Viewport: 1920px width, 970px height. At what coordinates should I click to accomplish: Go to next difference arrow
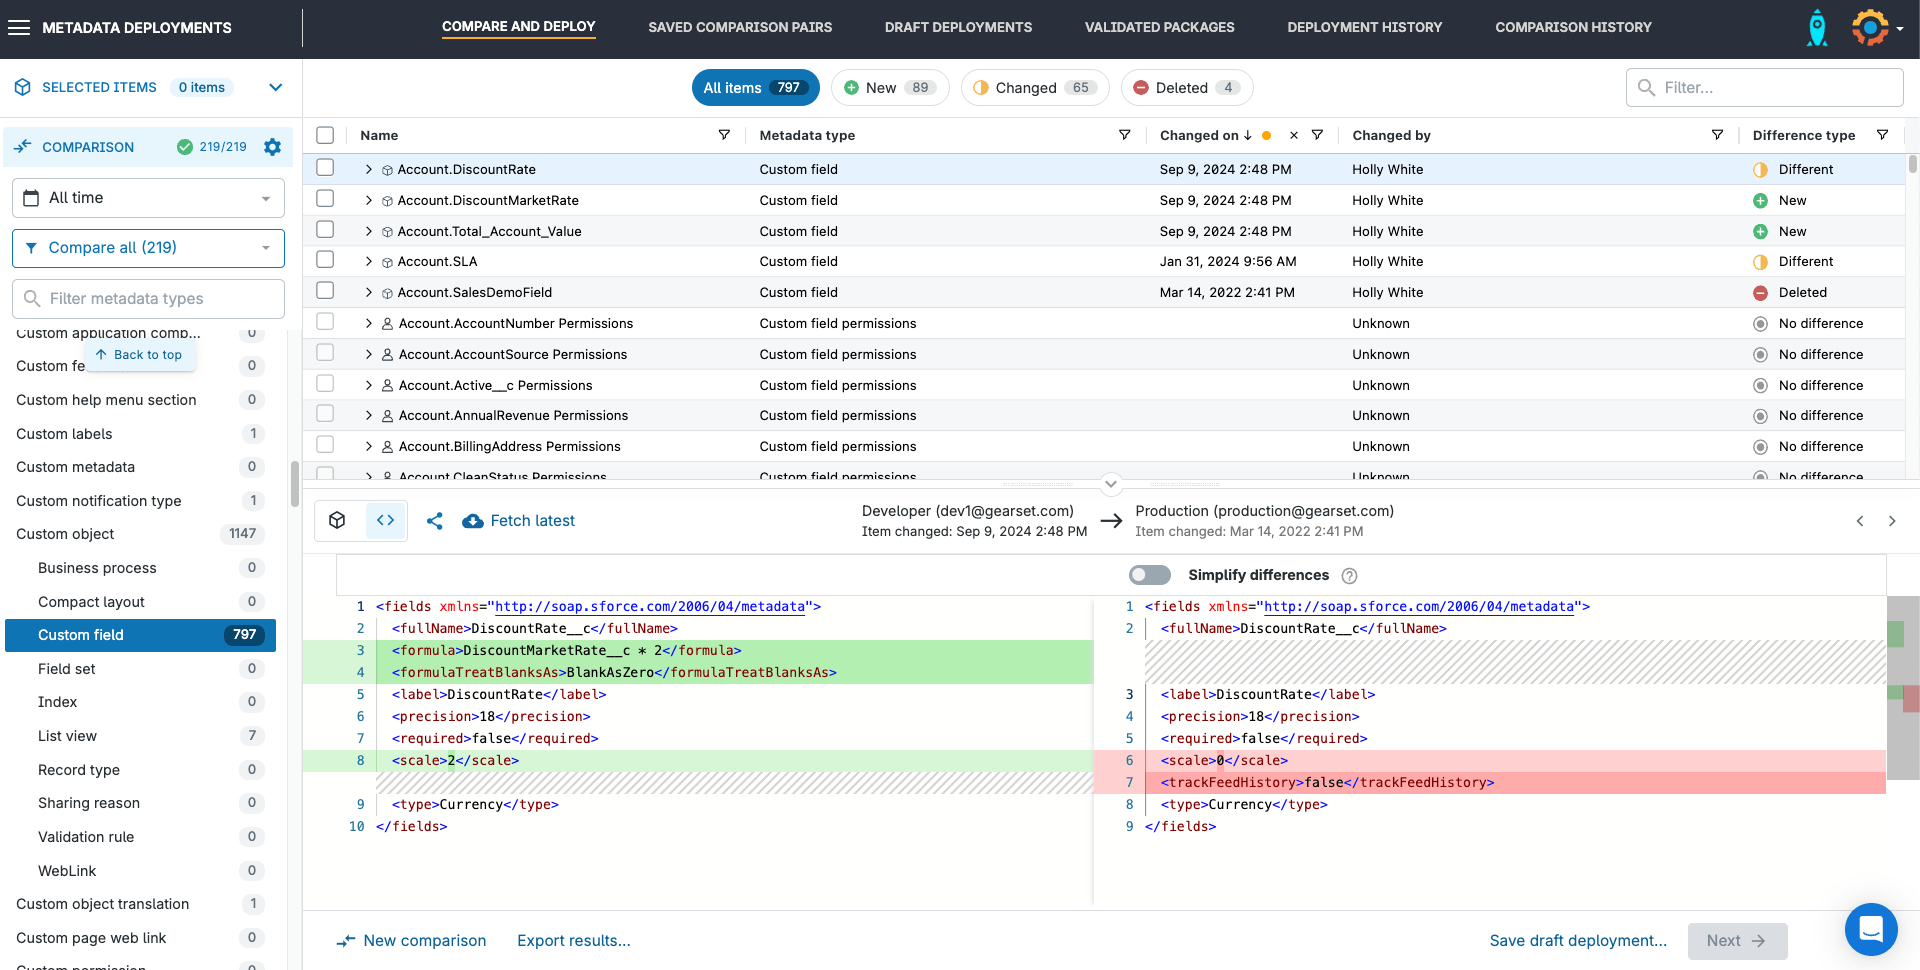(1891, 521)
